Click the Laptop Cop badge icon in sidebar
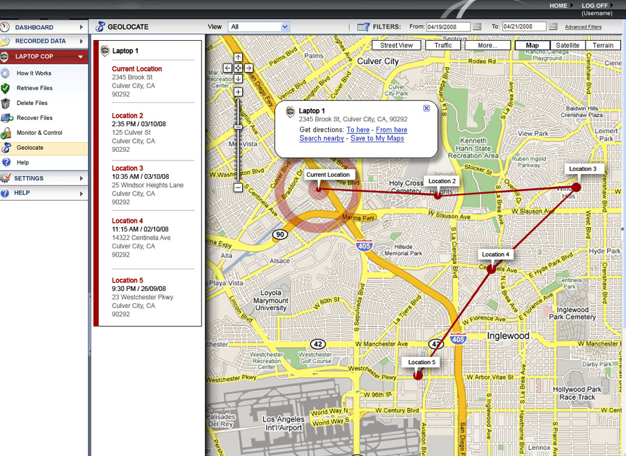626x456 pixels. tap(4, 57)
